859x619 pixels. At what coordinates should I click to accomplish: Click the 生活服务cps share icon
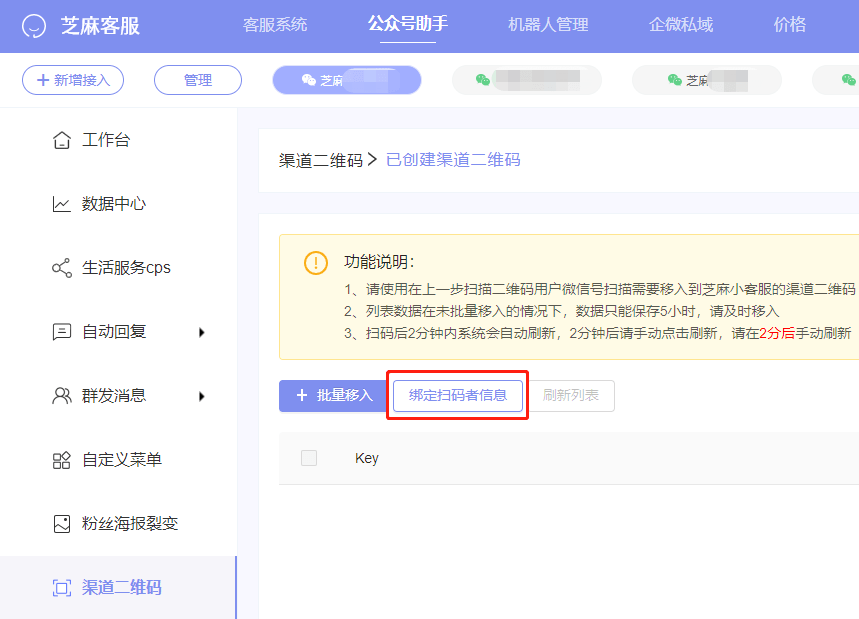[62, 268]
